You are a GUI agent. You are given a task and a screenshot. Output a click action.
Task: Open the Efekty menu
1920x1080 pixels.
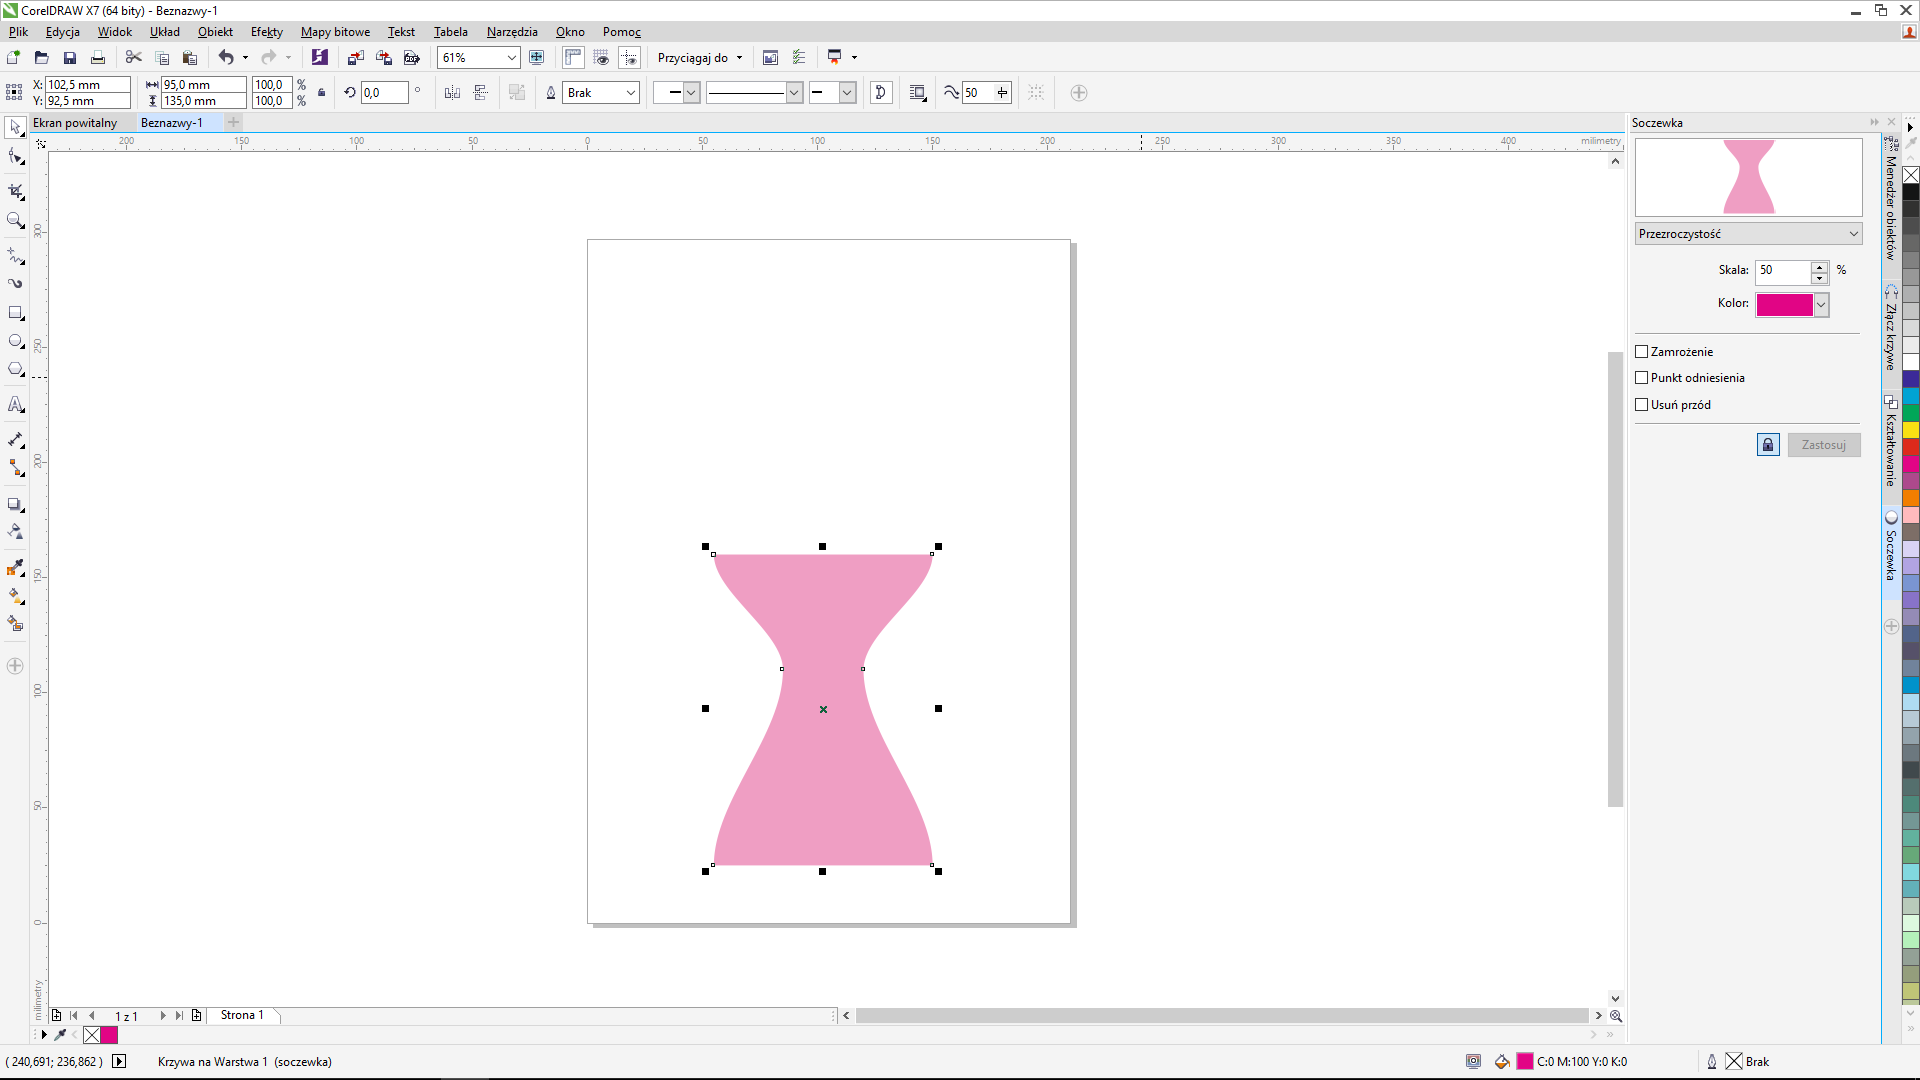click(266, 32)
